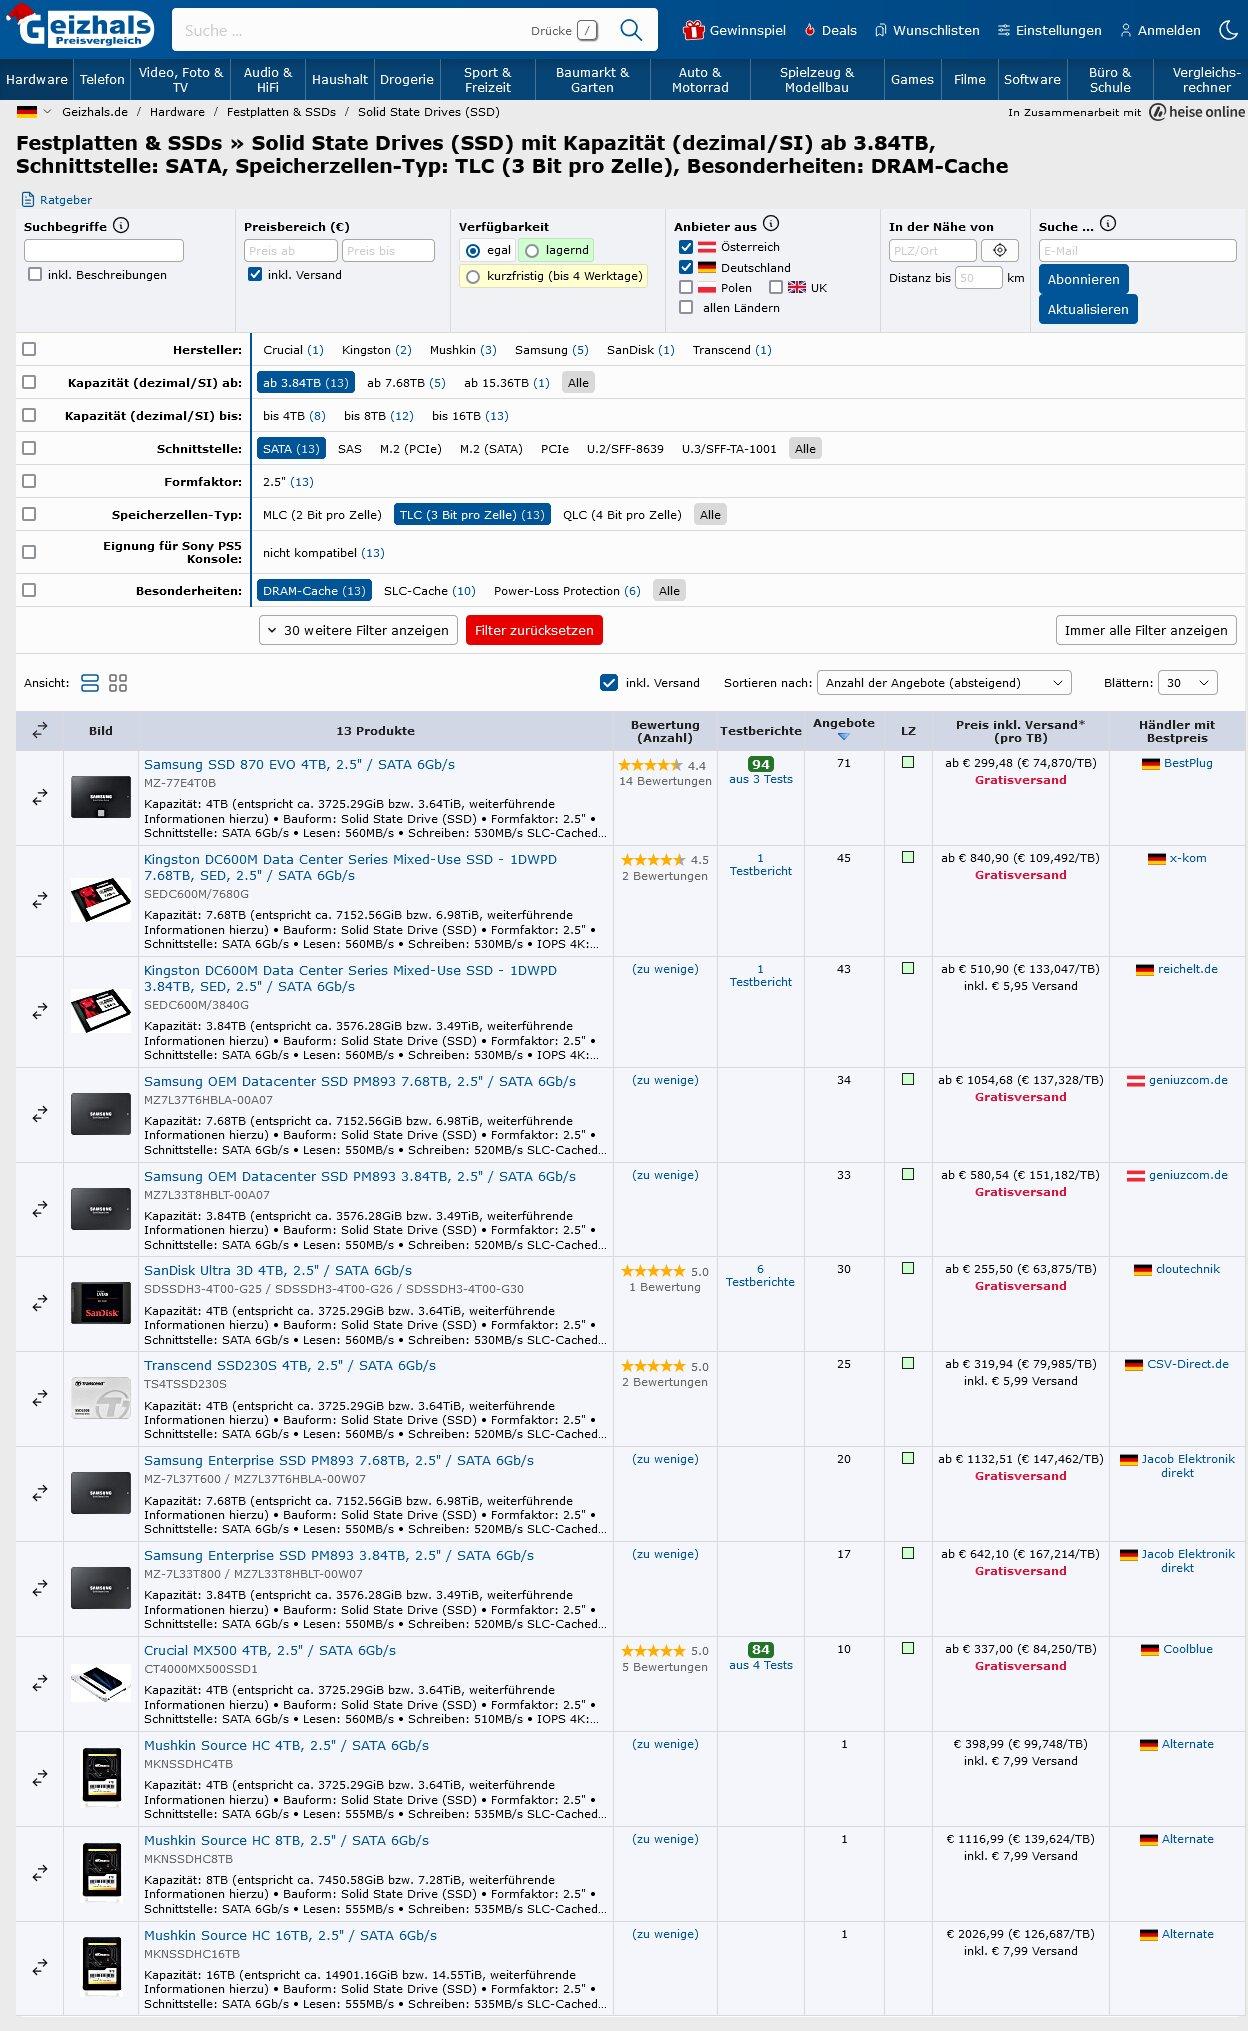Toggle dark mode moon icon
This screenshot has height=2031, width=1248.
[1229, 30]
